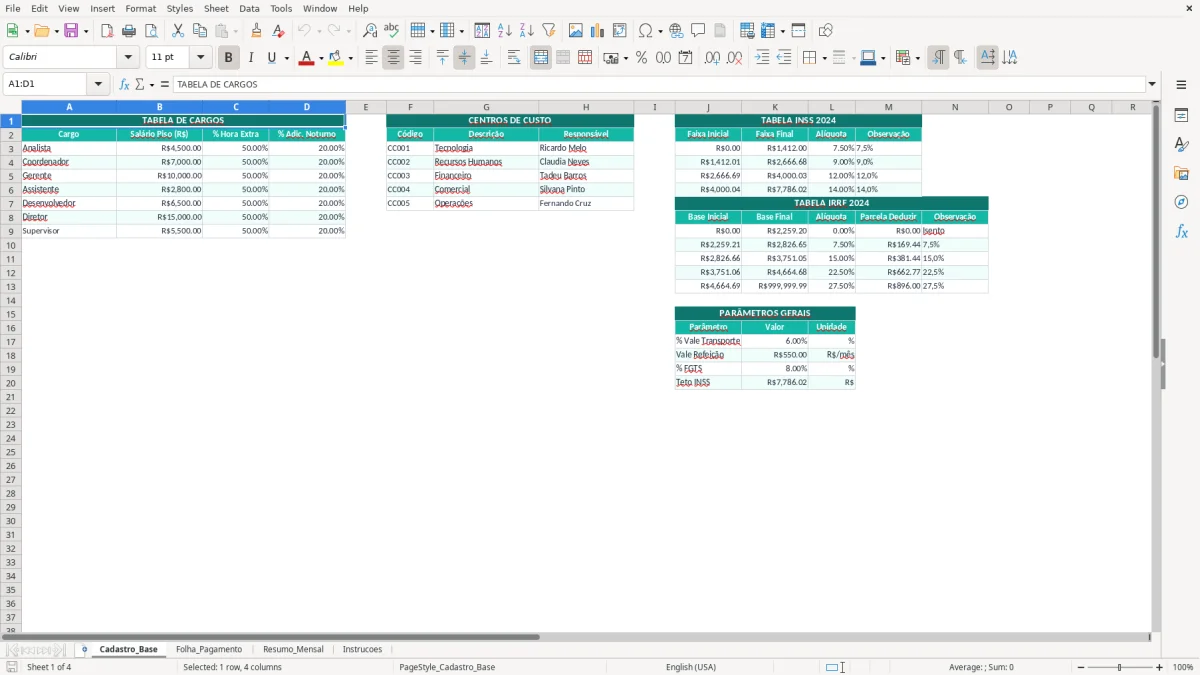Image resolution: width=1200 pixels, height=675 pixels.
Task: Open the sidebar Gallery icon
Action: click(x=1181, y=174)
